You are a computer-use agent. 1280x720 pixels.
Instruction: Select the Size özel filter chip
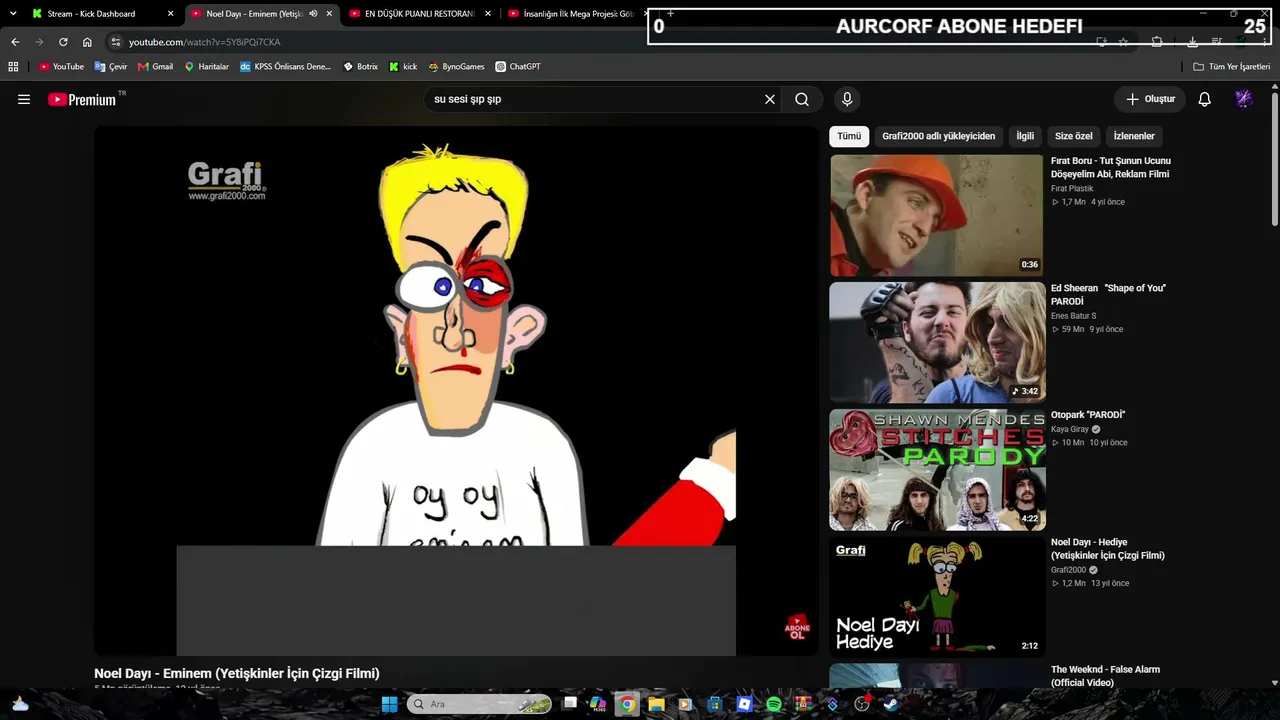(1074, 136)
